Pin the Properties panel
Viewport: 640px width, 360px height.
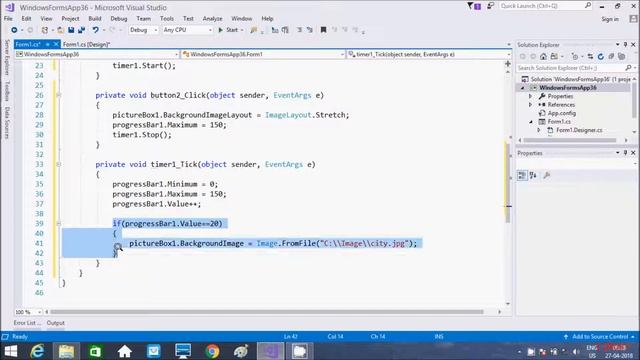coord(625,153)
